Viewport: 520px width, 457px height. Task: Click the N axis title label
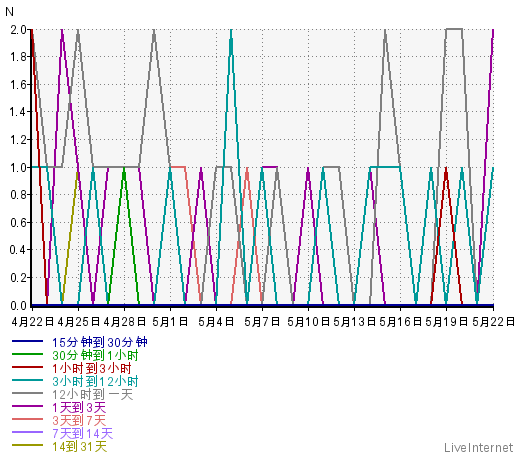(9, 12)
